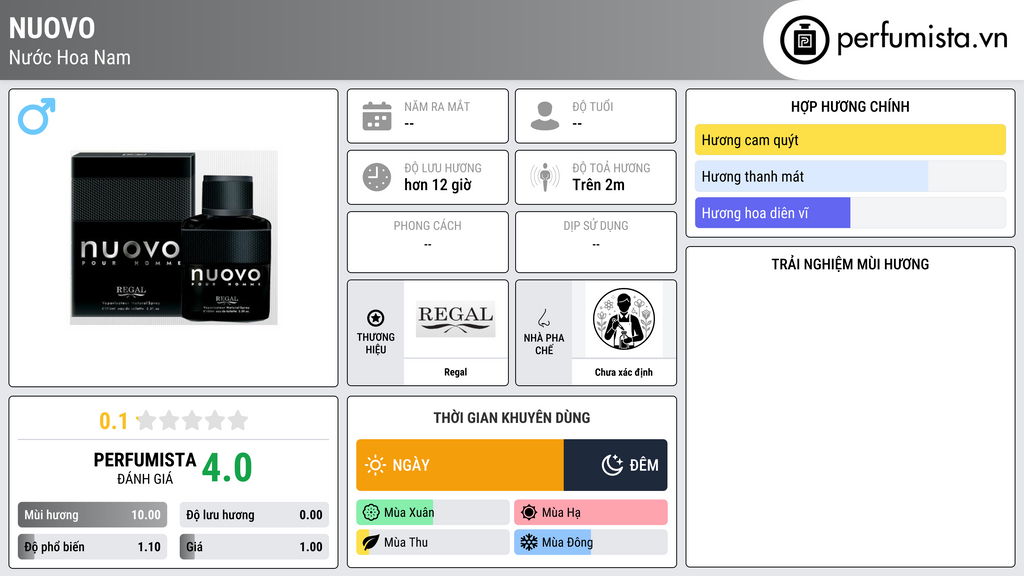
Task: Click the Mùi hương rating bar
Action: [92, 515]
